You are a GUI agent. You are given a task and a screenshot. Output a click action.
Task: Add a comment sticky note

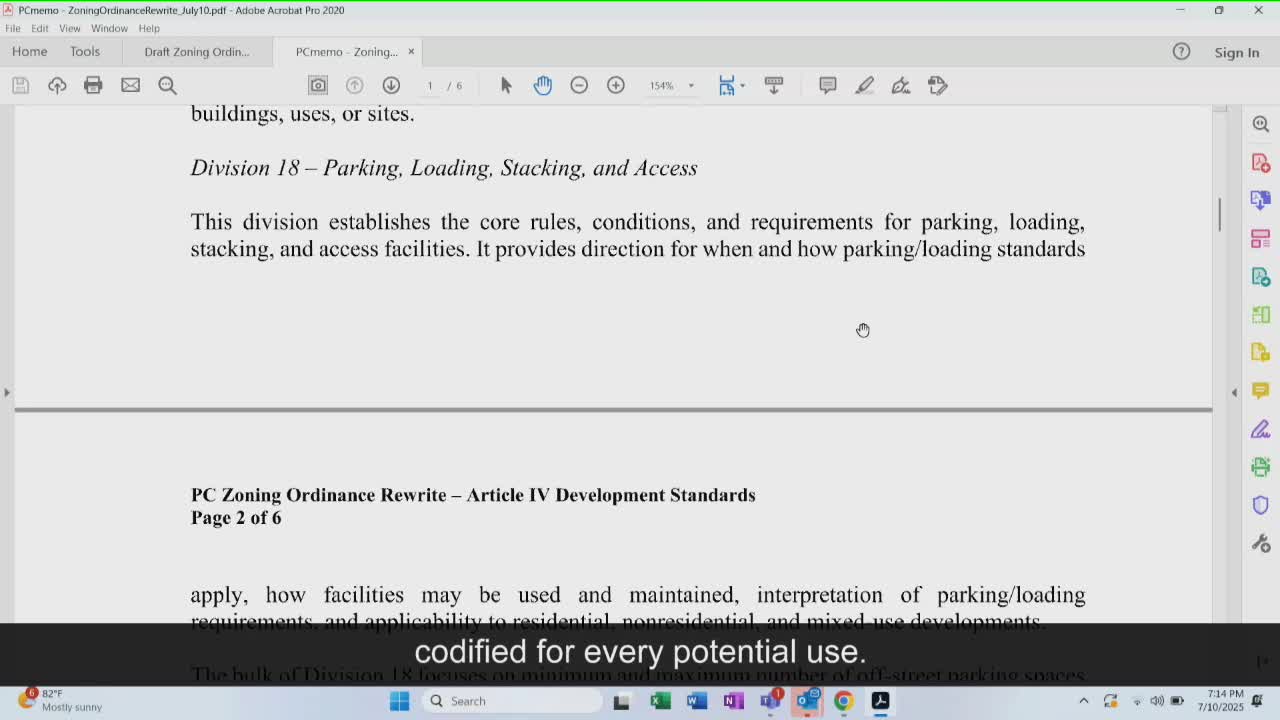tap(828, 86)
